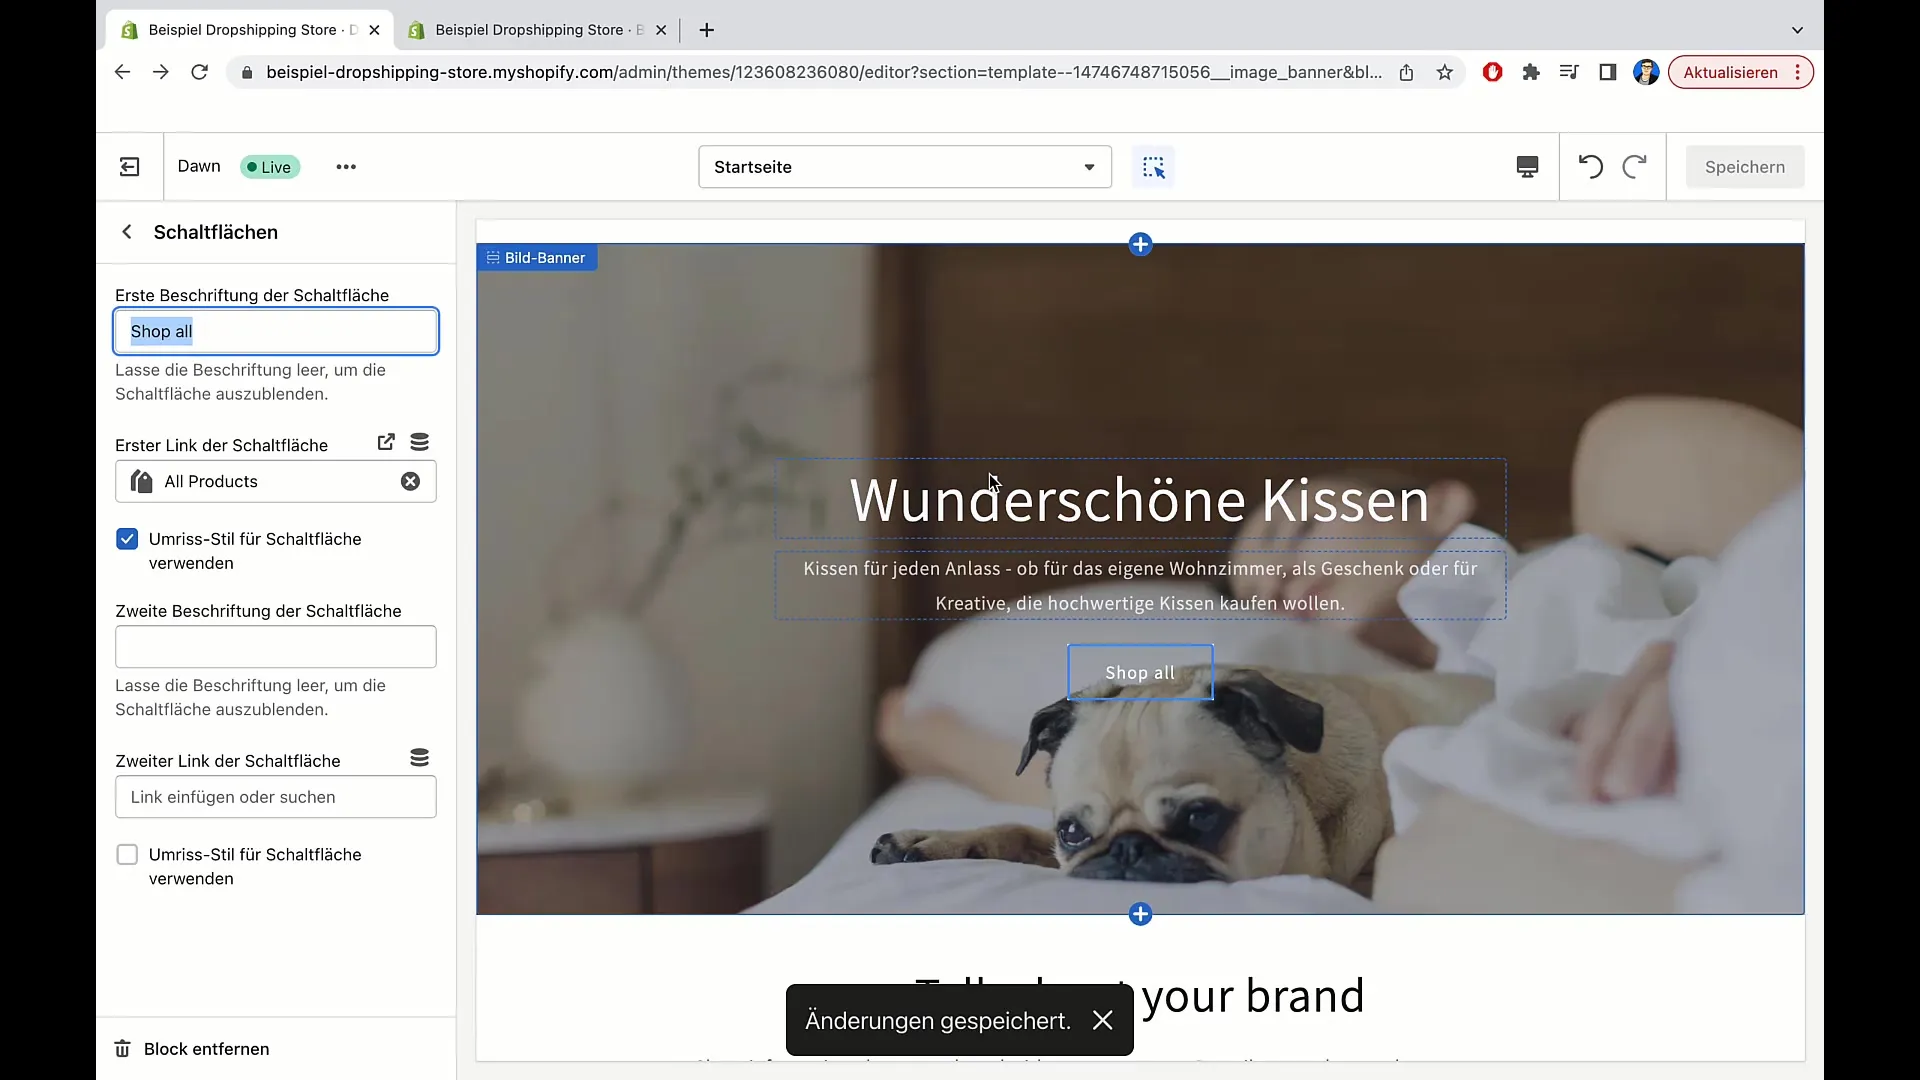Viewport: 1920px width, 1080px height.
Task: Click the Bild-Banner section label
Action: [543, 257]
